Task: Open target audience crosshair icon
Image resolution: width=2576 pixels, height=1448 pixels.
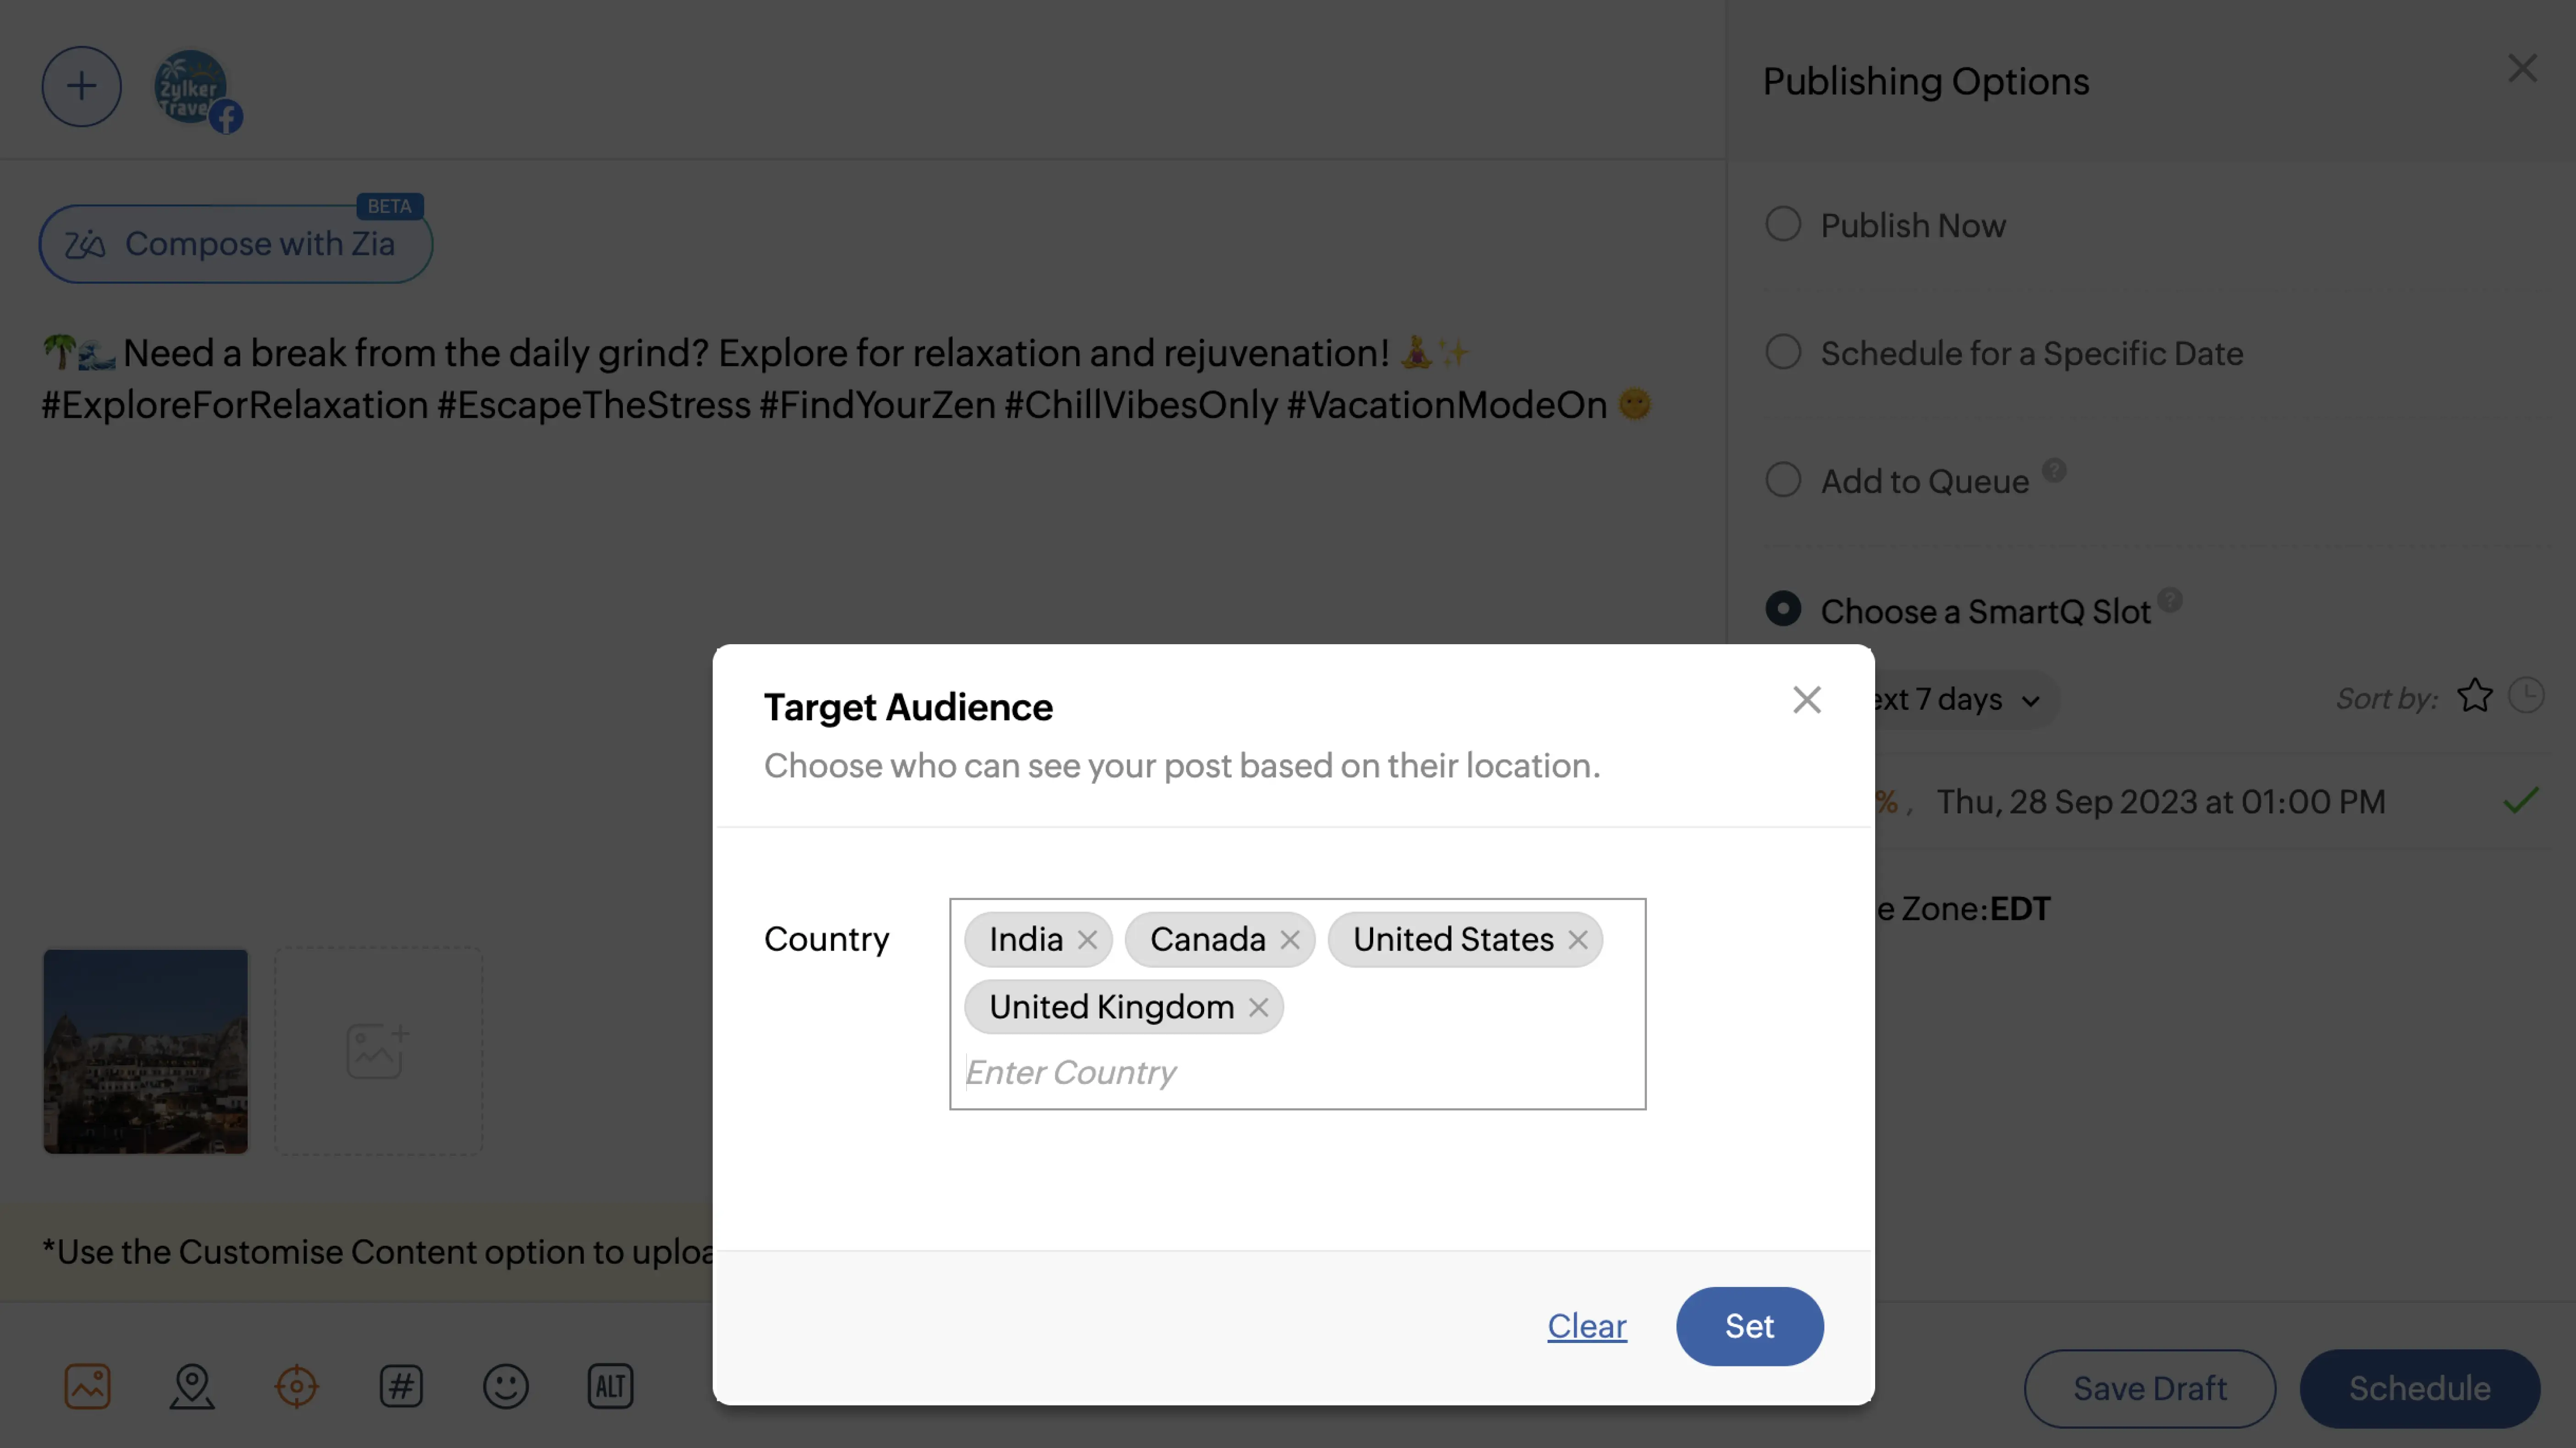Action: pyautogui.click(x=296, y=1387)
